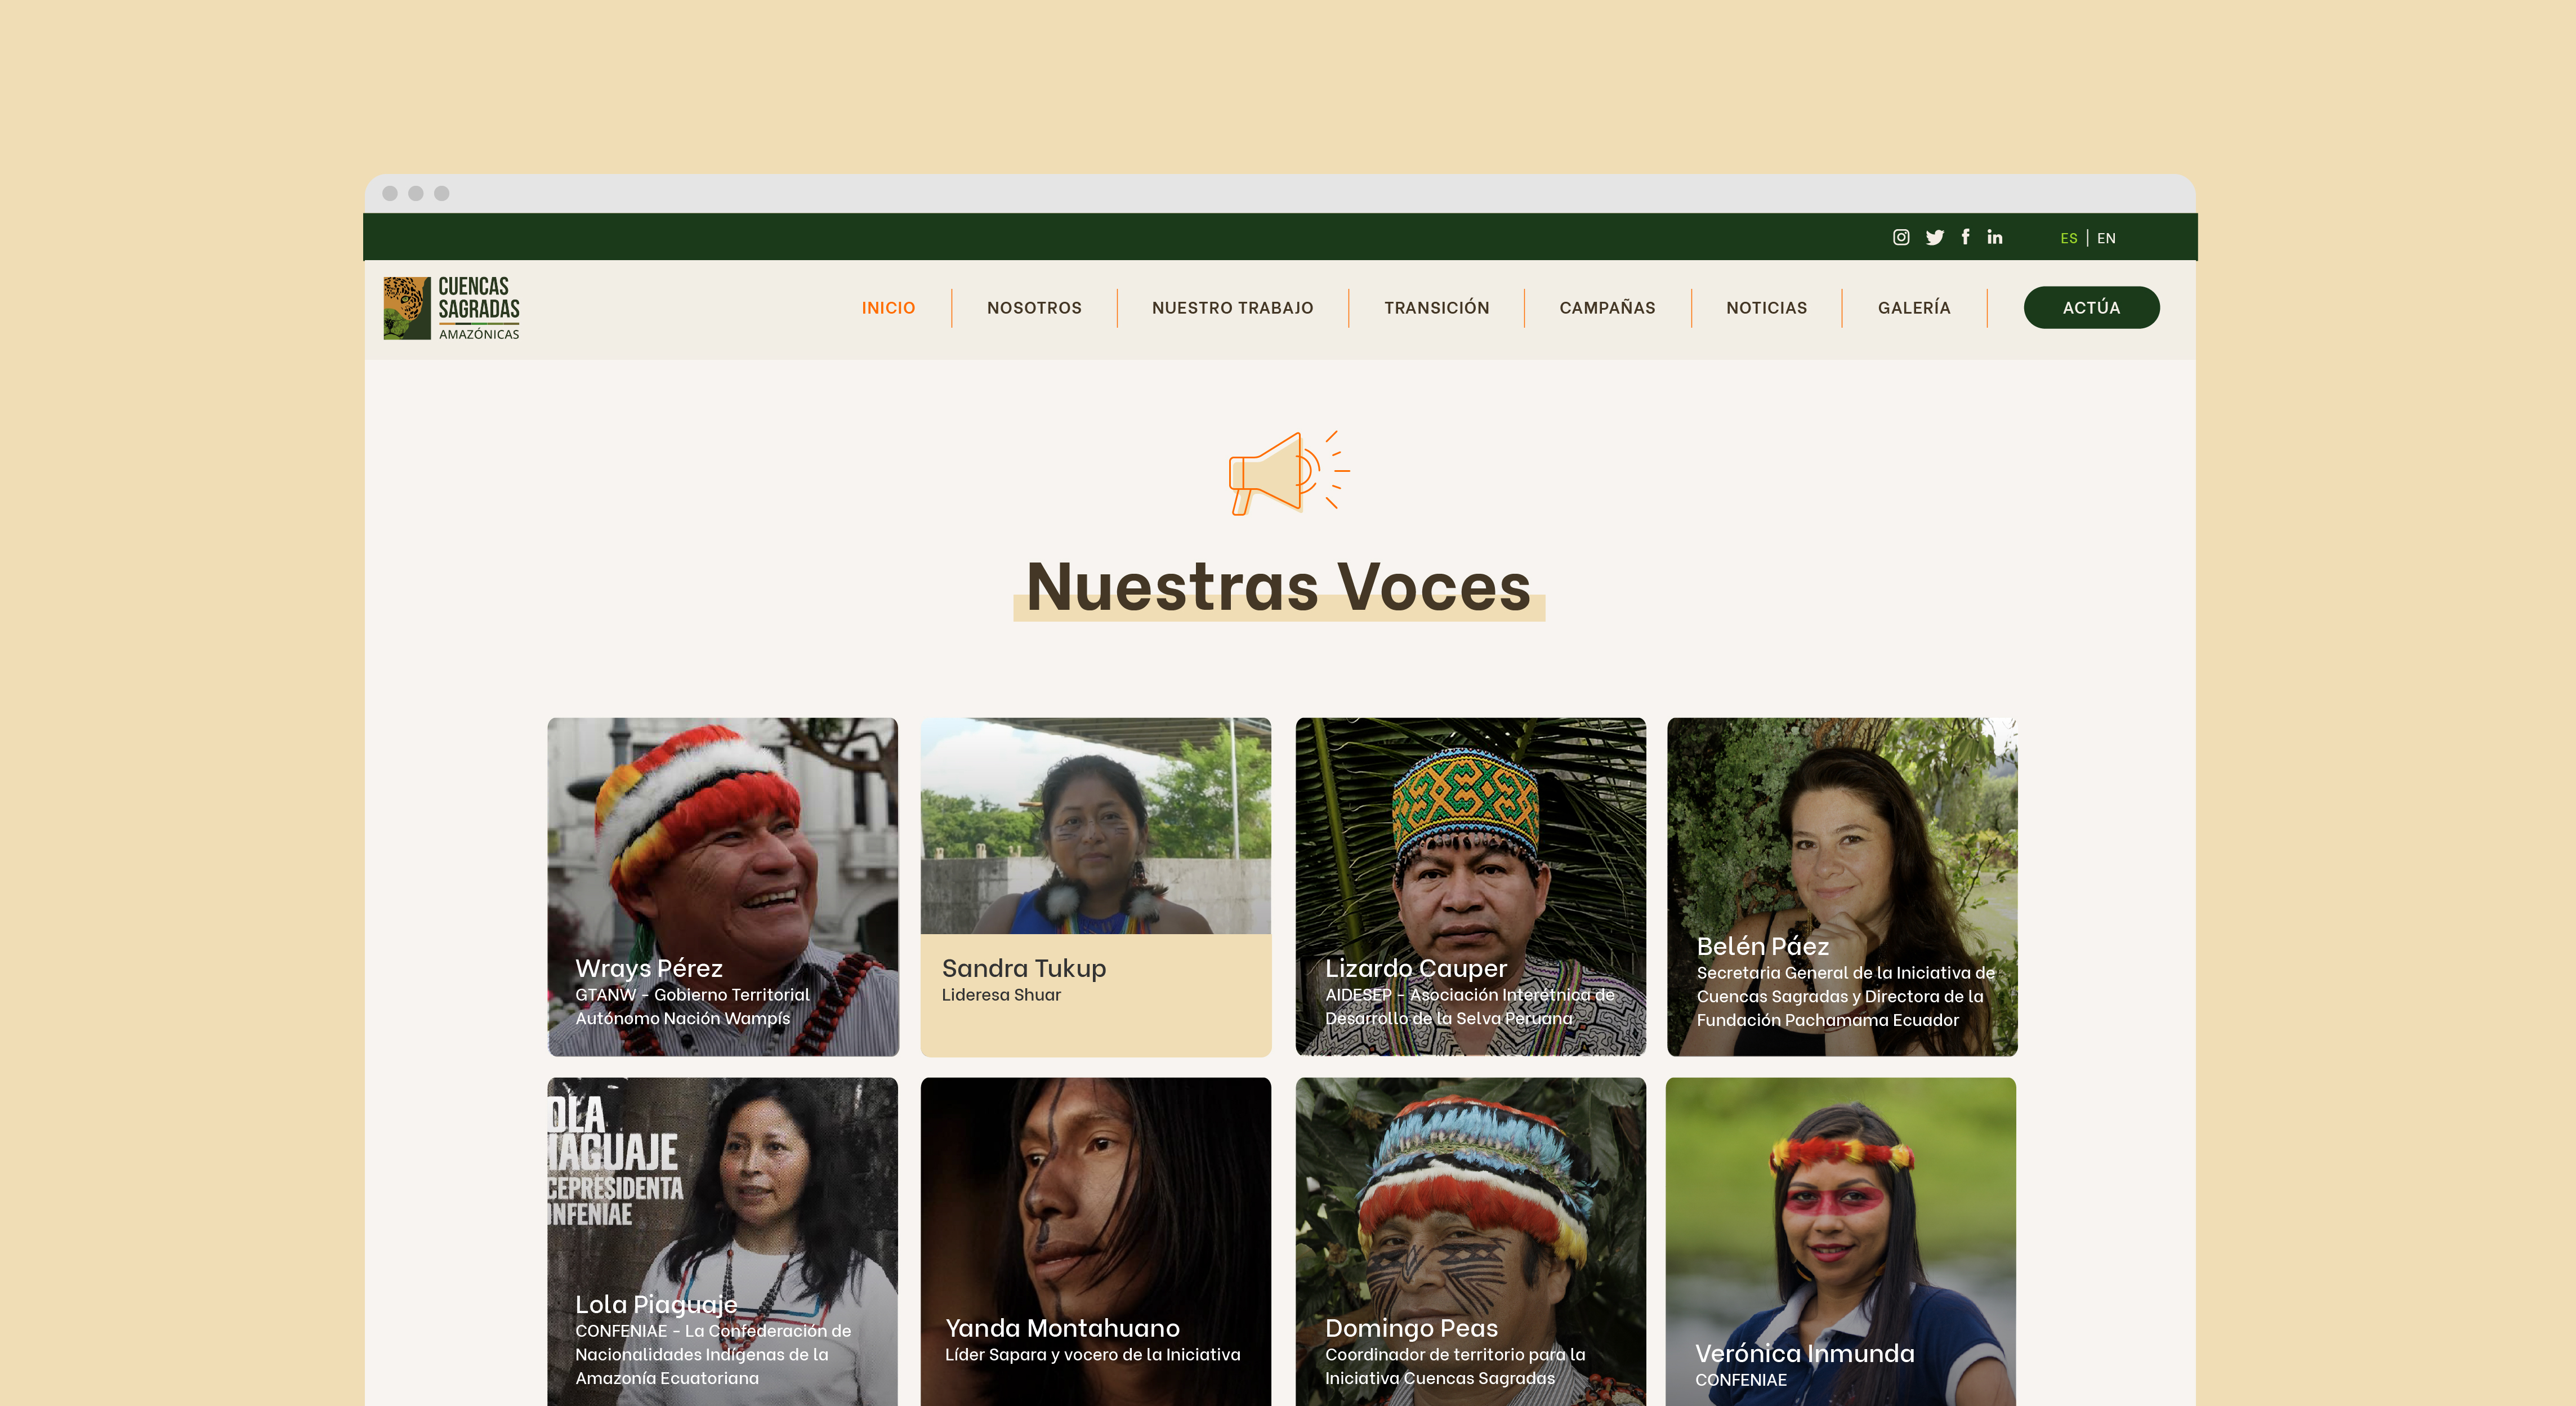The height and width of the screenshot is (1406, 2576).
Task: Open the Nosotros menu
Action: coord(1034,308)
